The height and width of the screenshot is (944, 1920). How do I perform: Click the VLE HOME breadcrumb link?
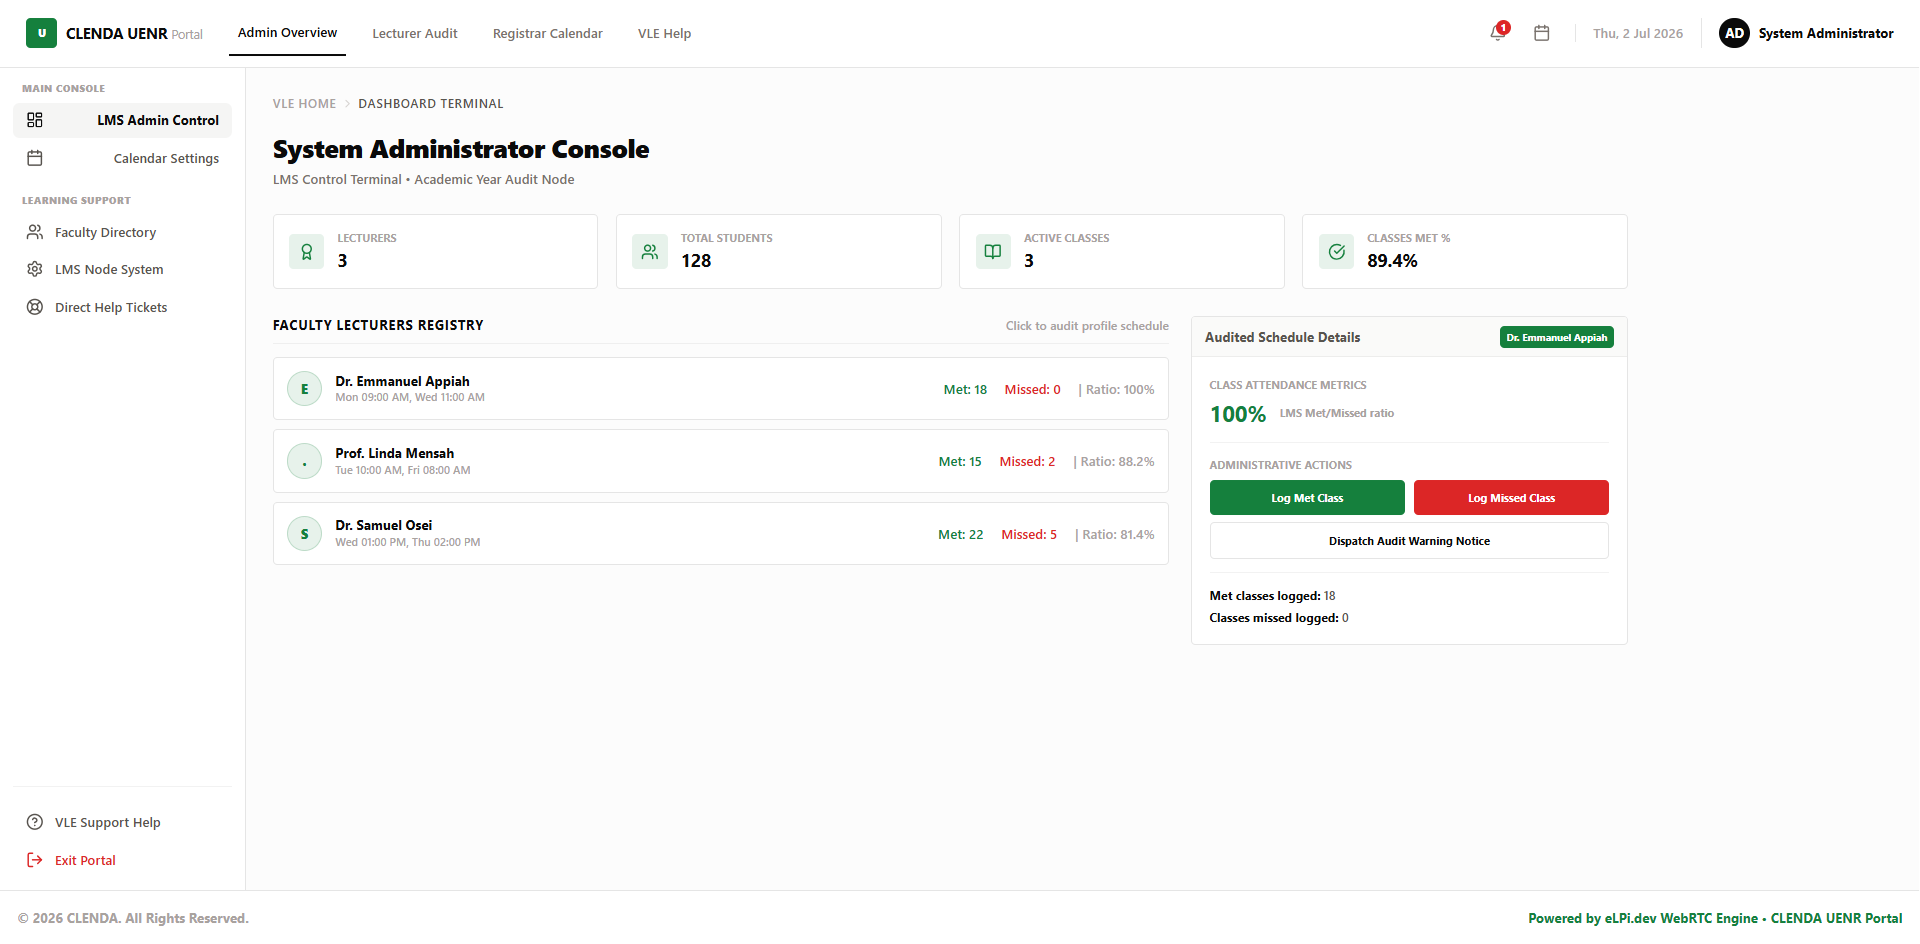coord(304,104)
